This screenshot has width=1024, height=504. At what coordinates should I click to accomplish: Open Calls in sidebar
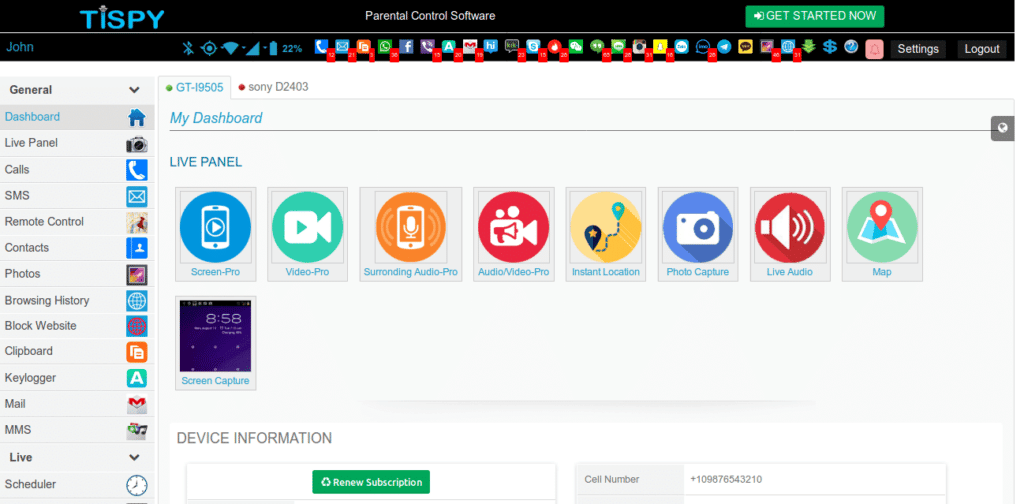77,170
